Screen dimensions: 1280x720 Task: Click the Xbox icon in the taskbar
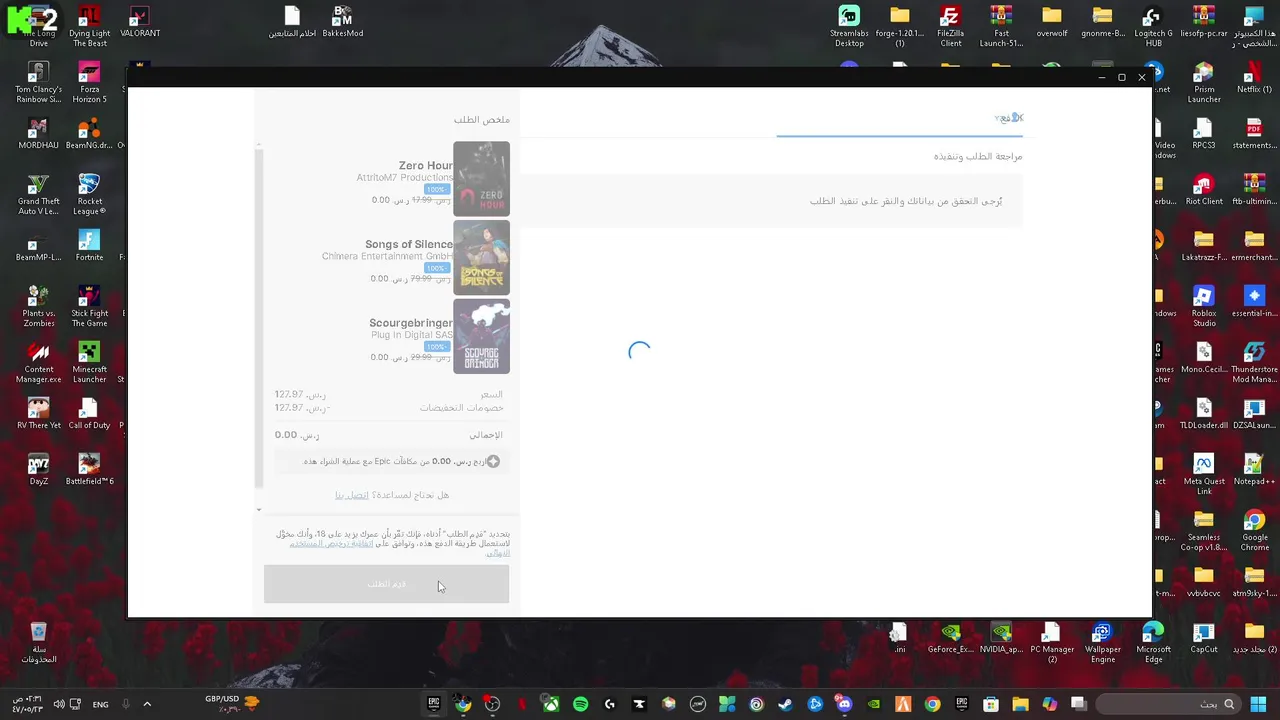(x=551, y=704)
